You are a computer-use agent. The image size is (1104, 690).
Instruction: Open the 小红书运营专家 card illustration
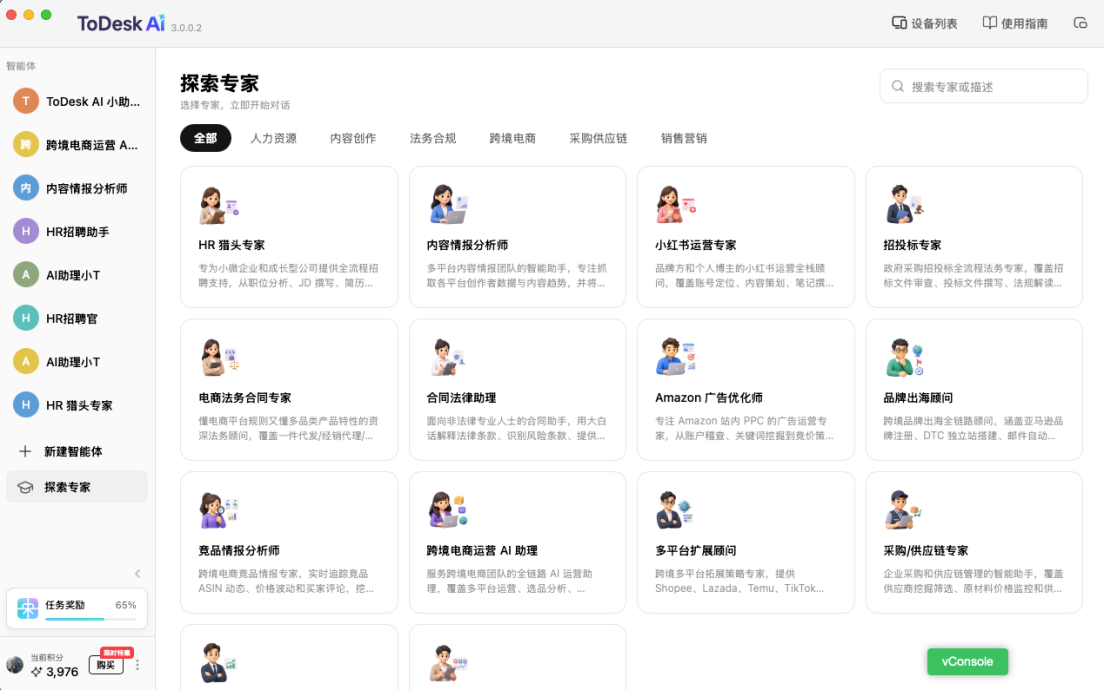[676, 204]
